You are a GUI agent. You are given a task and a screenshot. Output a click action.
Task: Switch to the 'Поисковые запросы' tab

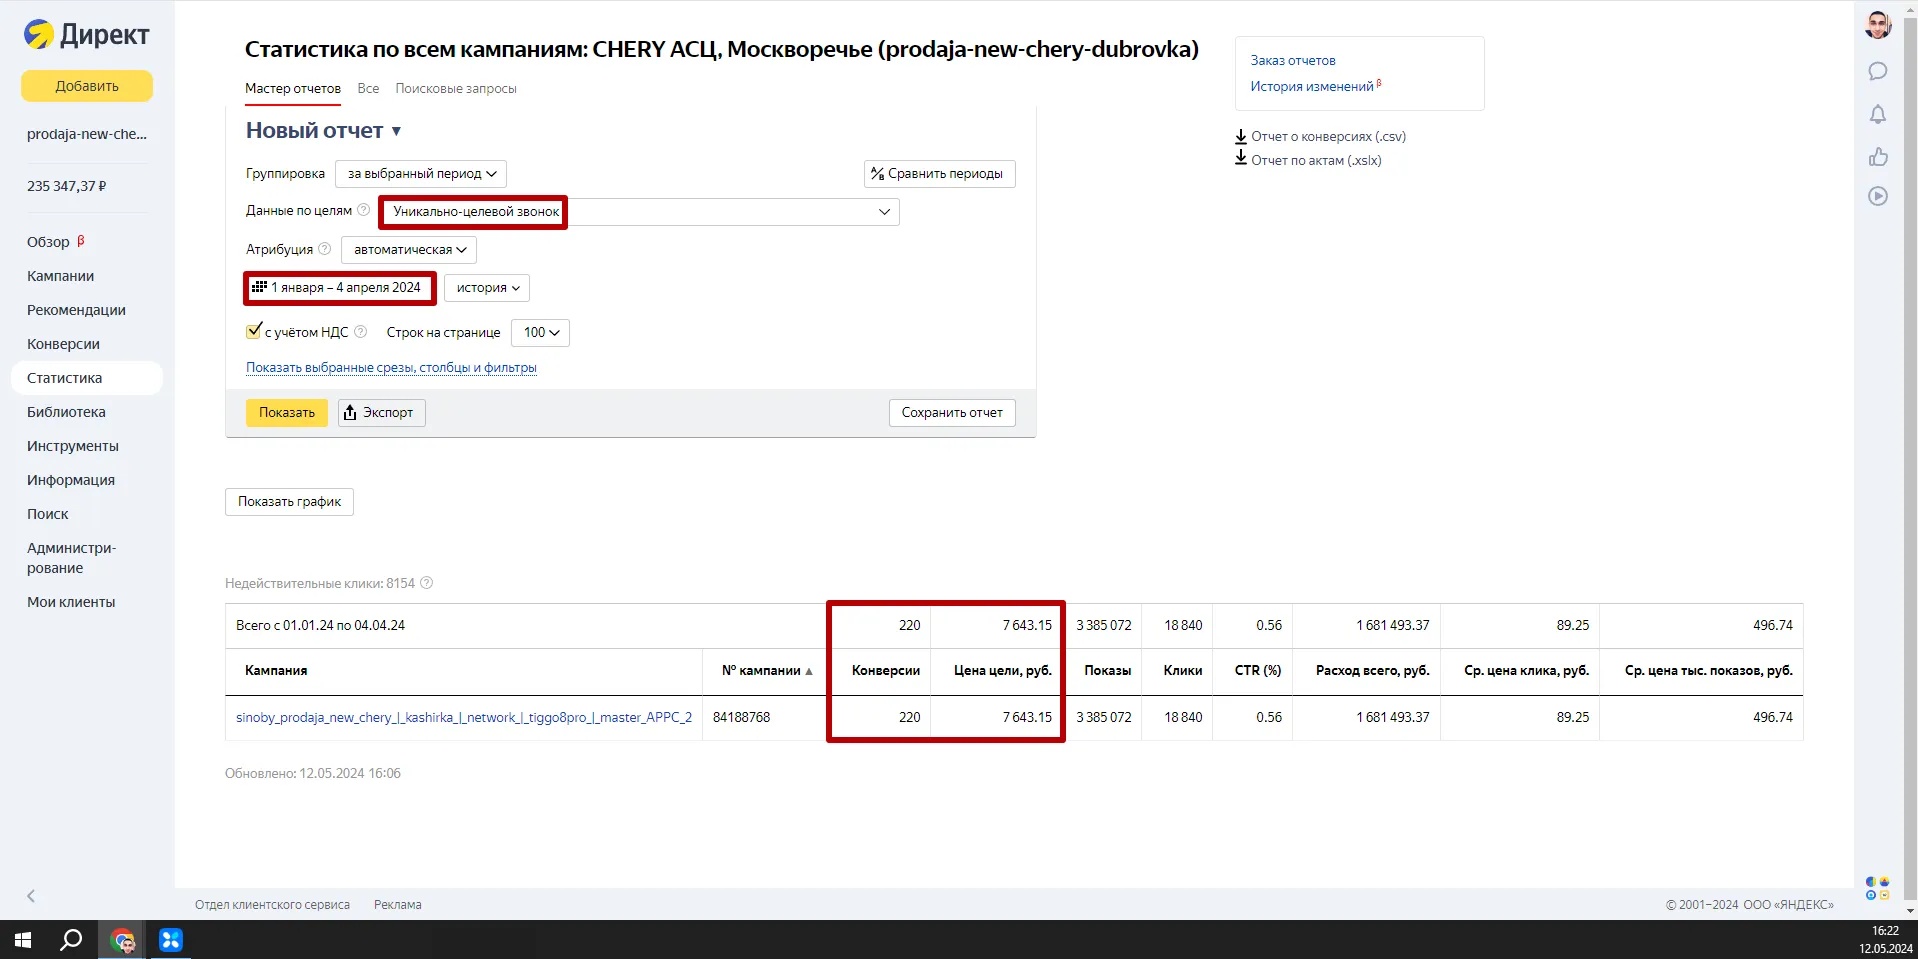(x=455, y=89)
